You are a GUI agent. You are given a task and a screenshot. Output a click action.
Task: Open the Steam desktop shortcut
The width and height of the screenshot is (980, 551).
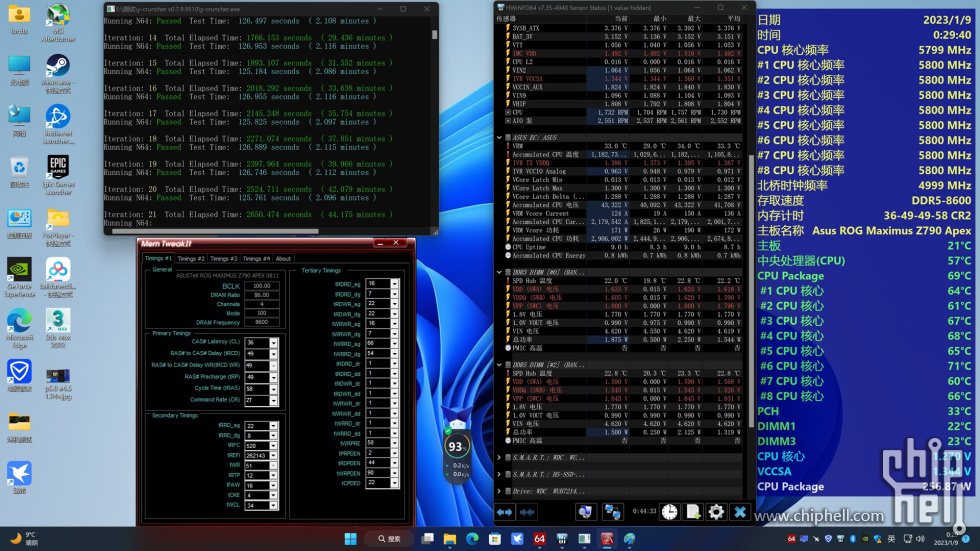[58, 73]
